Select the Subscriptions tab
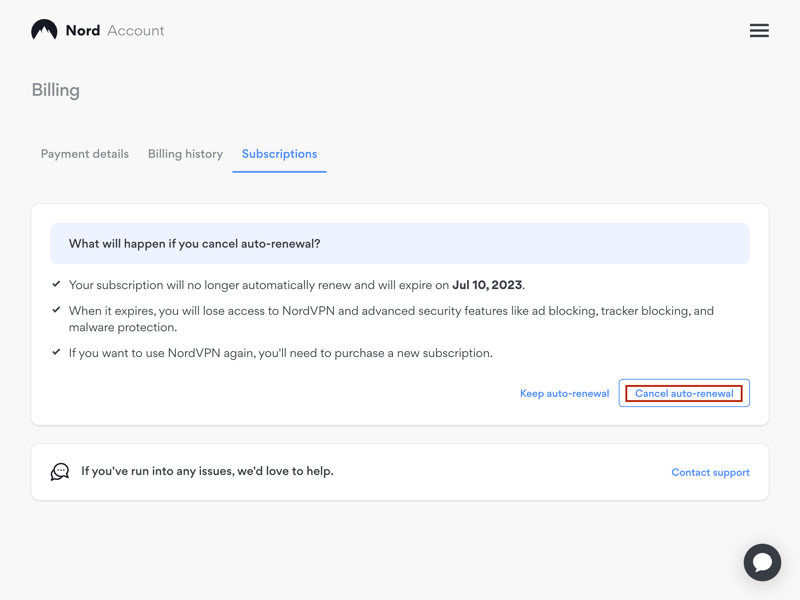Image resolution: width=800 pixels, height=600 pixels. pyautogui.click(x=279, y=154)
